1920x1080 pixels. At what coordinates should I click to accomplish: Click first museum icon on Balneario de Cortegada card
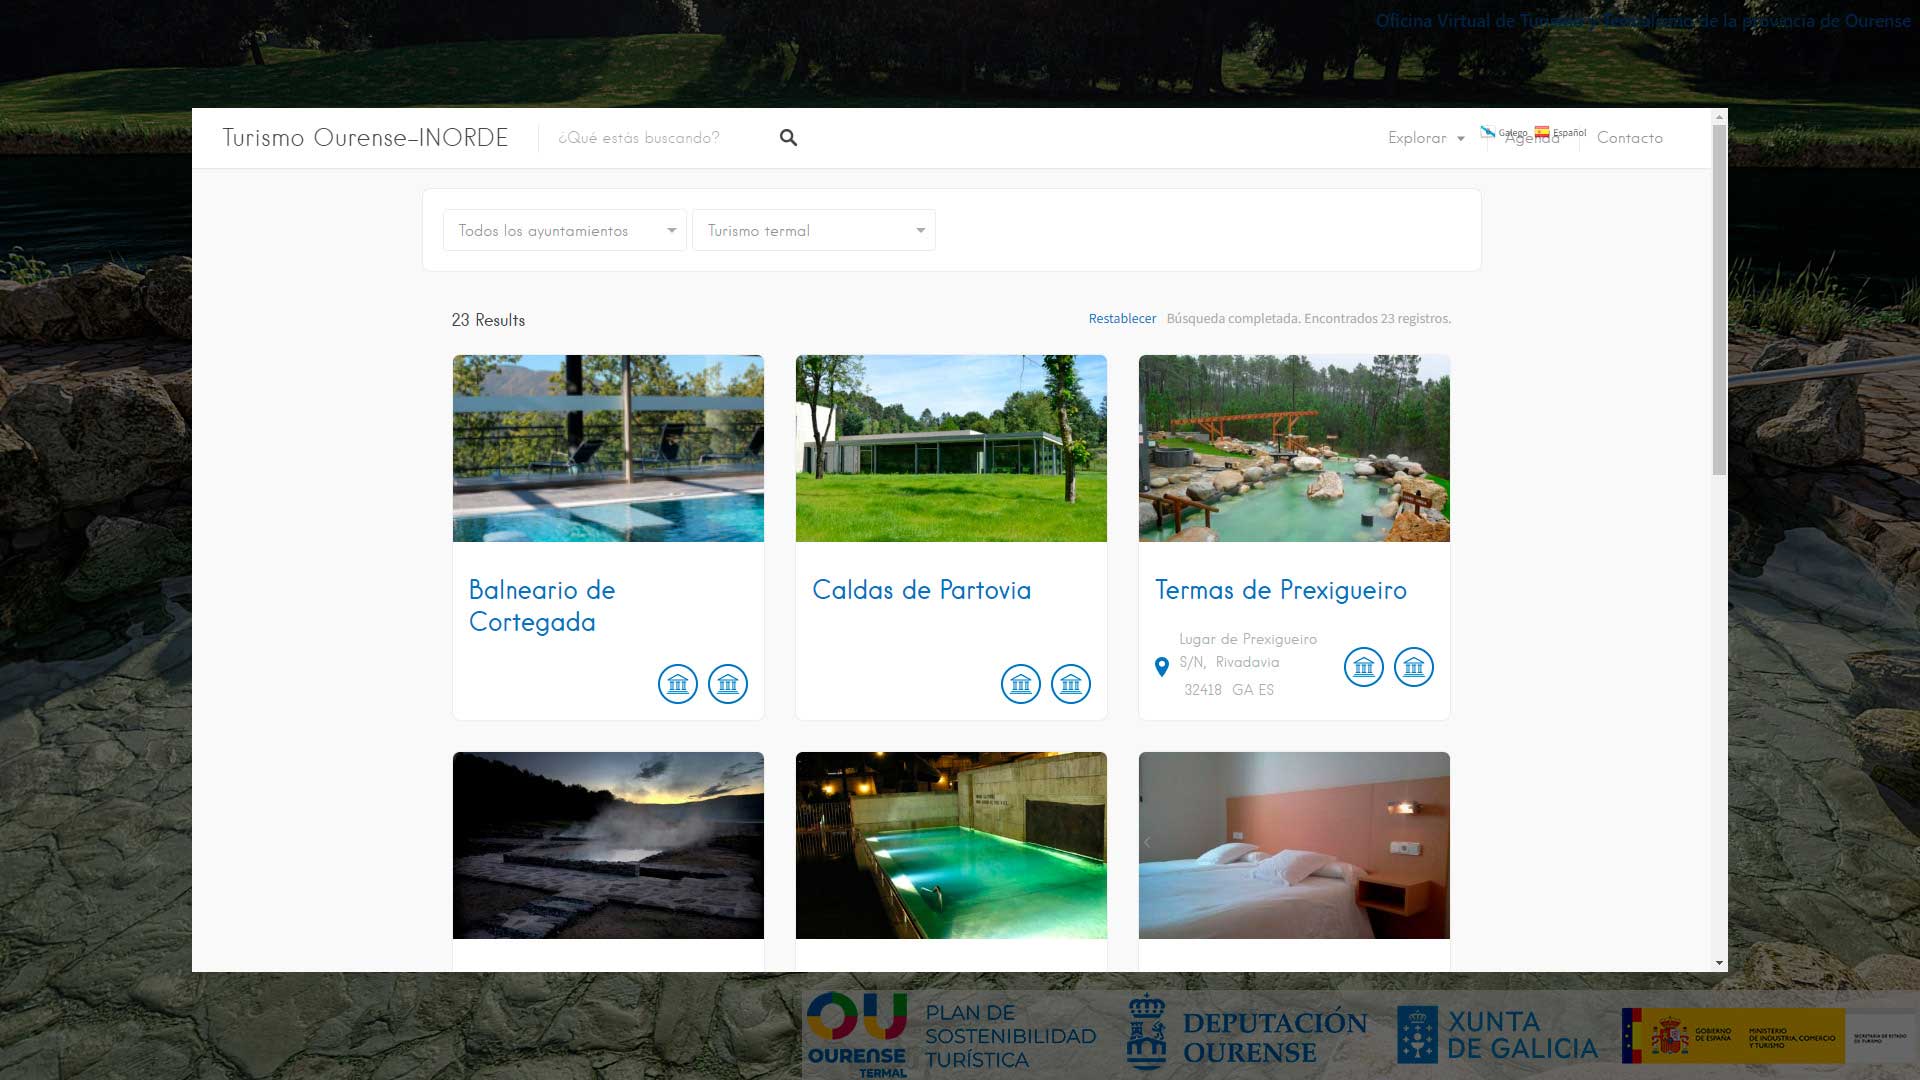[x=677, y=684]
